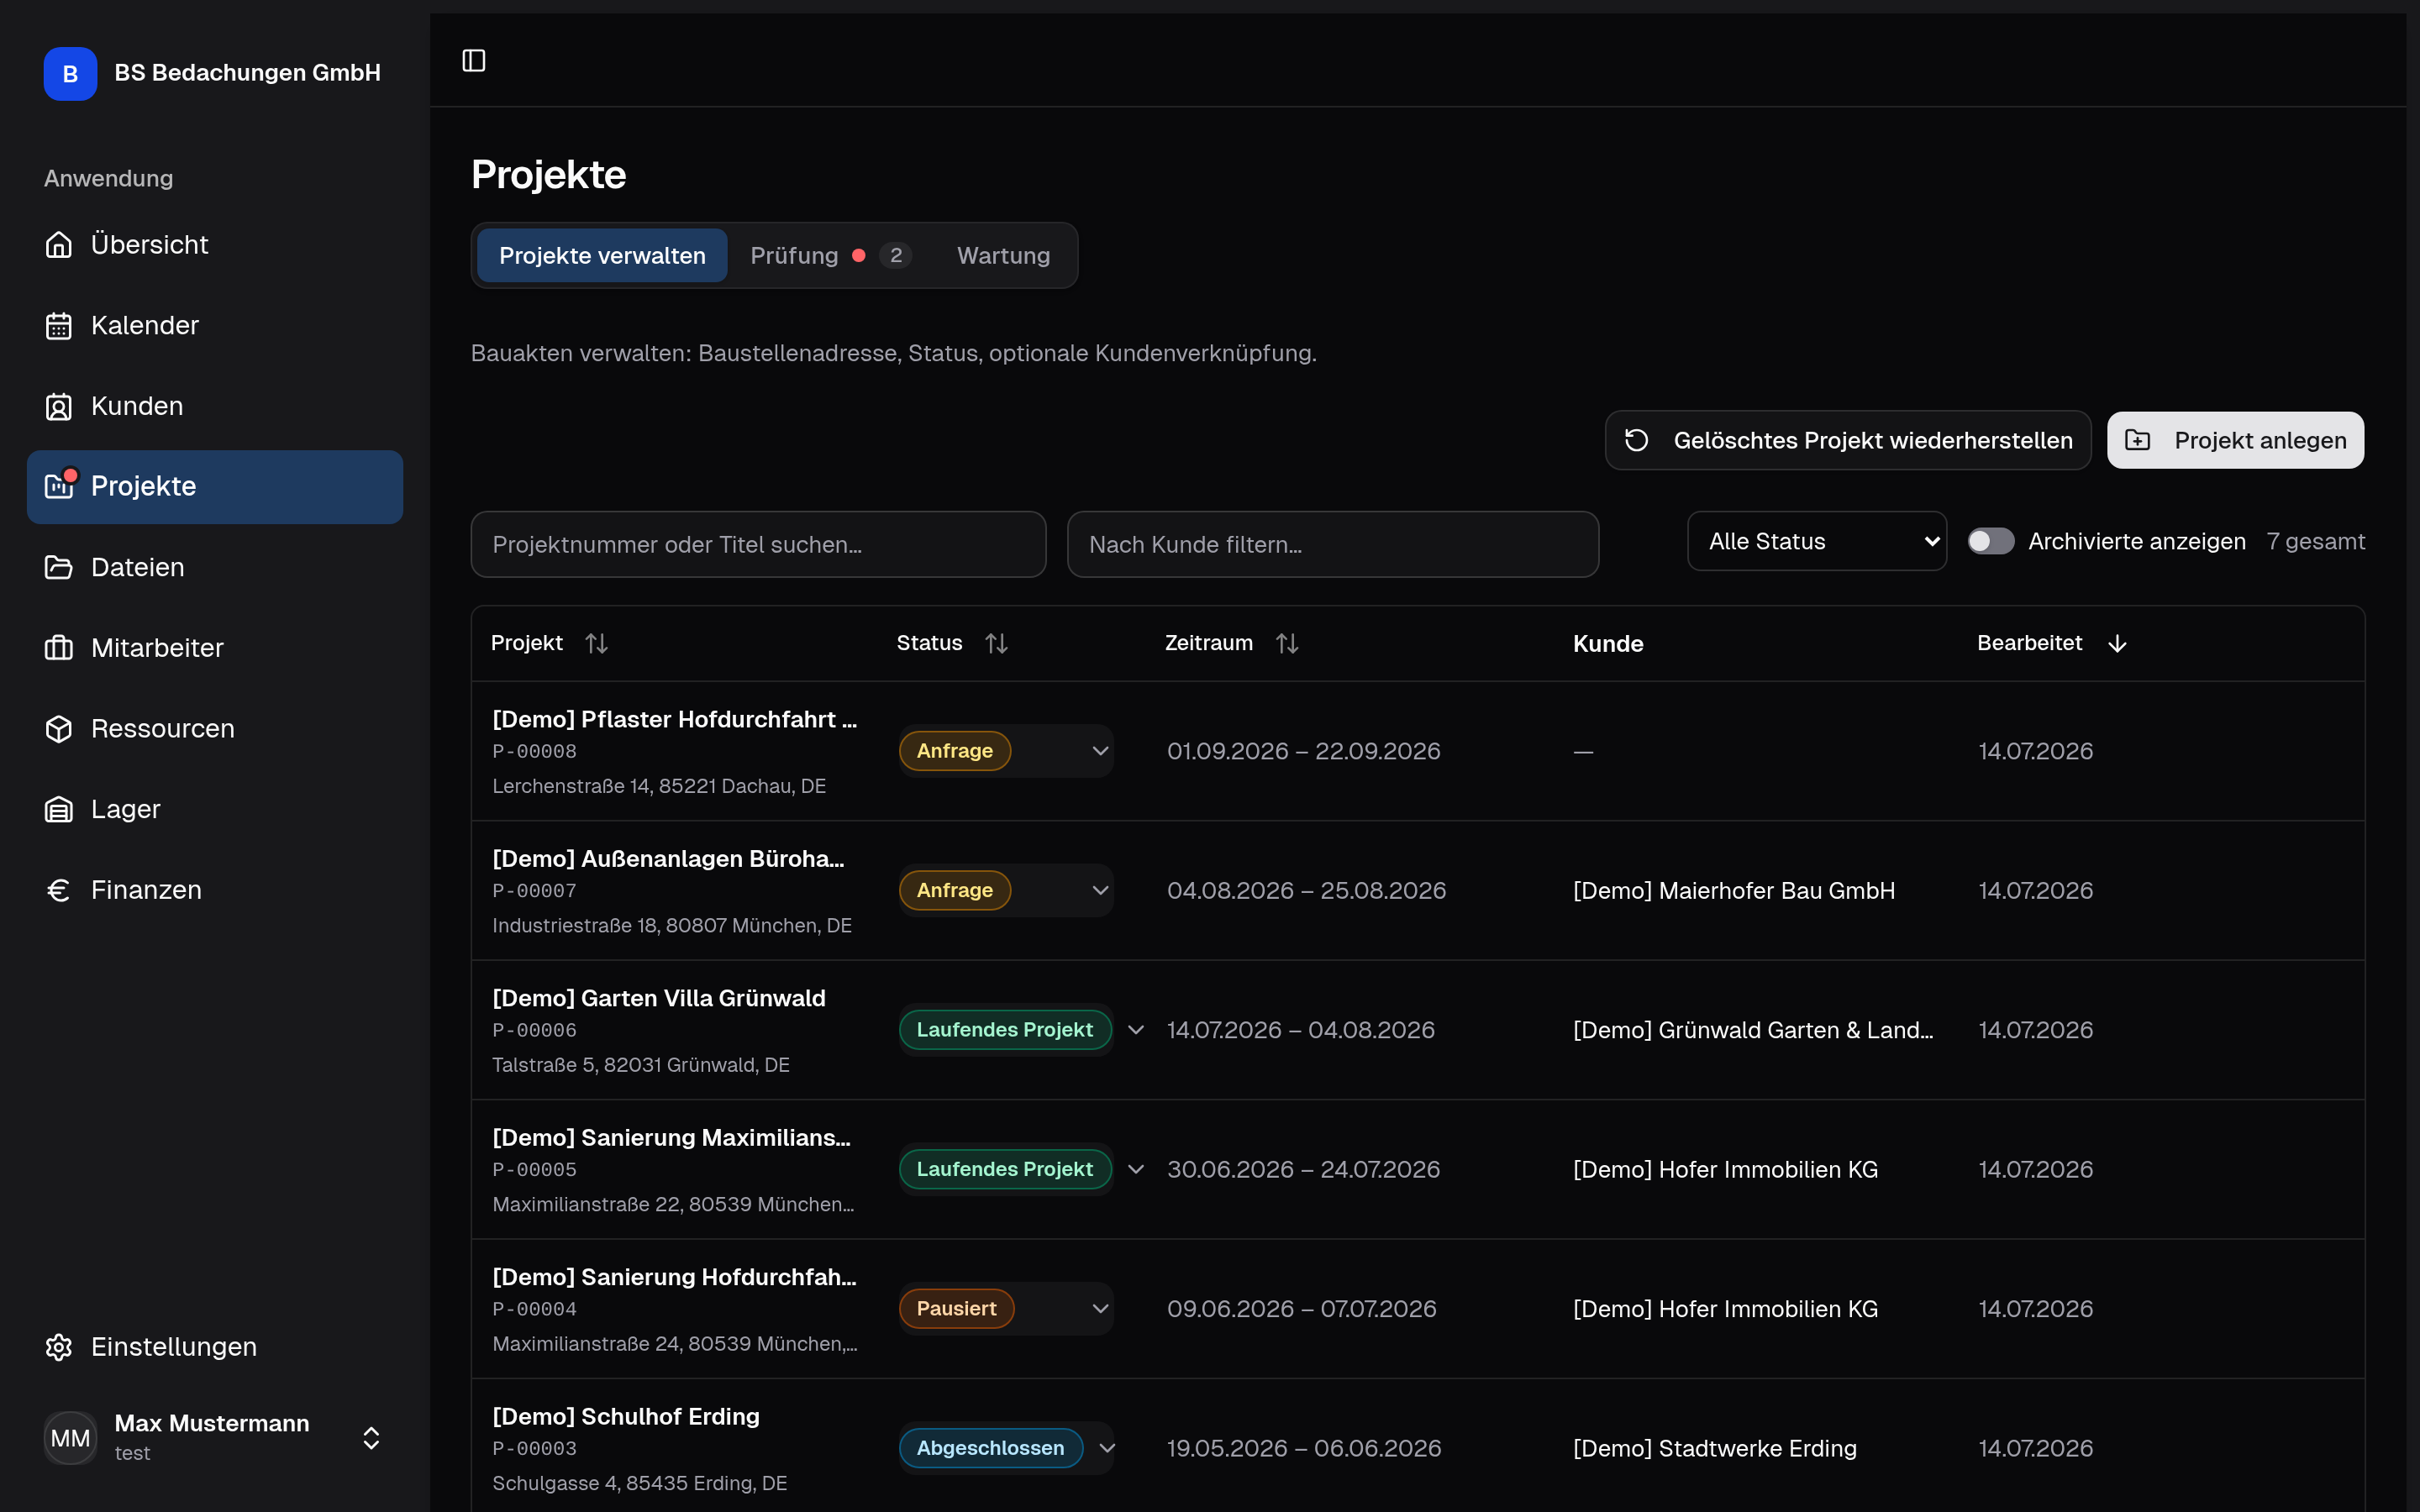Viewport: 2420px width, 1512px height.
Task: Click address Talstraße 5, 82031 Grünwald
Action: coord(641,1065)
